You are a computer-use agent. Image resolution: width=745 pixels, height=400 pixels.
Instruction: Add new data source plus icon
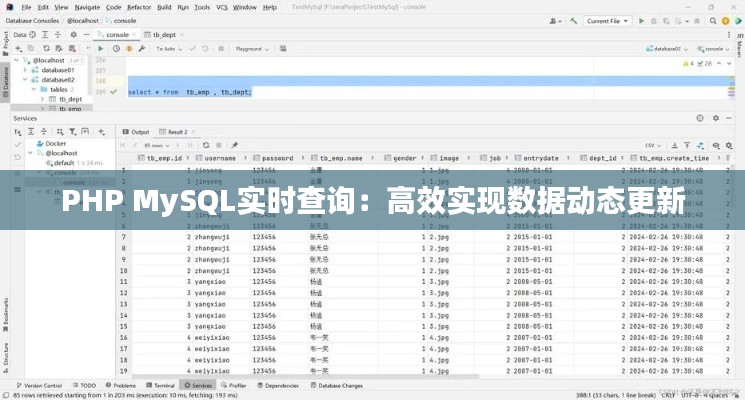click(x=18, y=48)
